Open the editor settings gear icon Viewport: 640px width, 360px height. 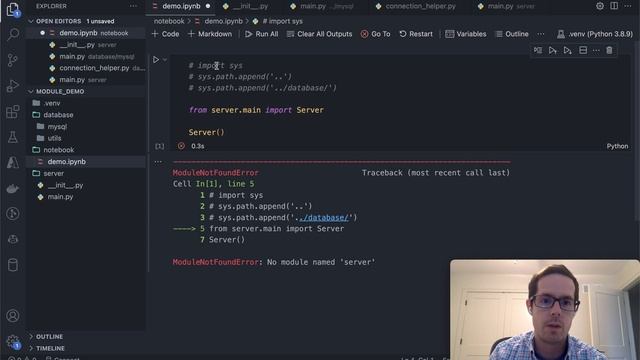(x=600, y=6)
